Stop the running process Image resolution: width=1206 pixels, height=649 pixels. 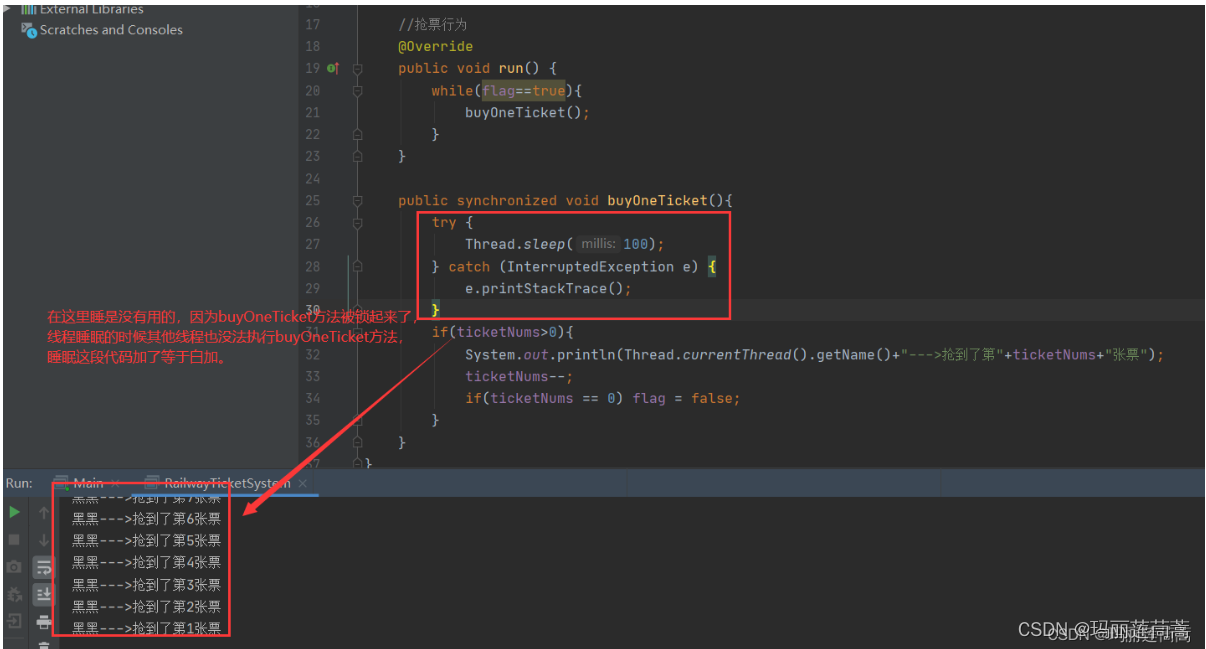[x=13, y=538]
